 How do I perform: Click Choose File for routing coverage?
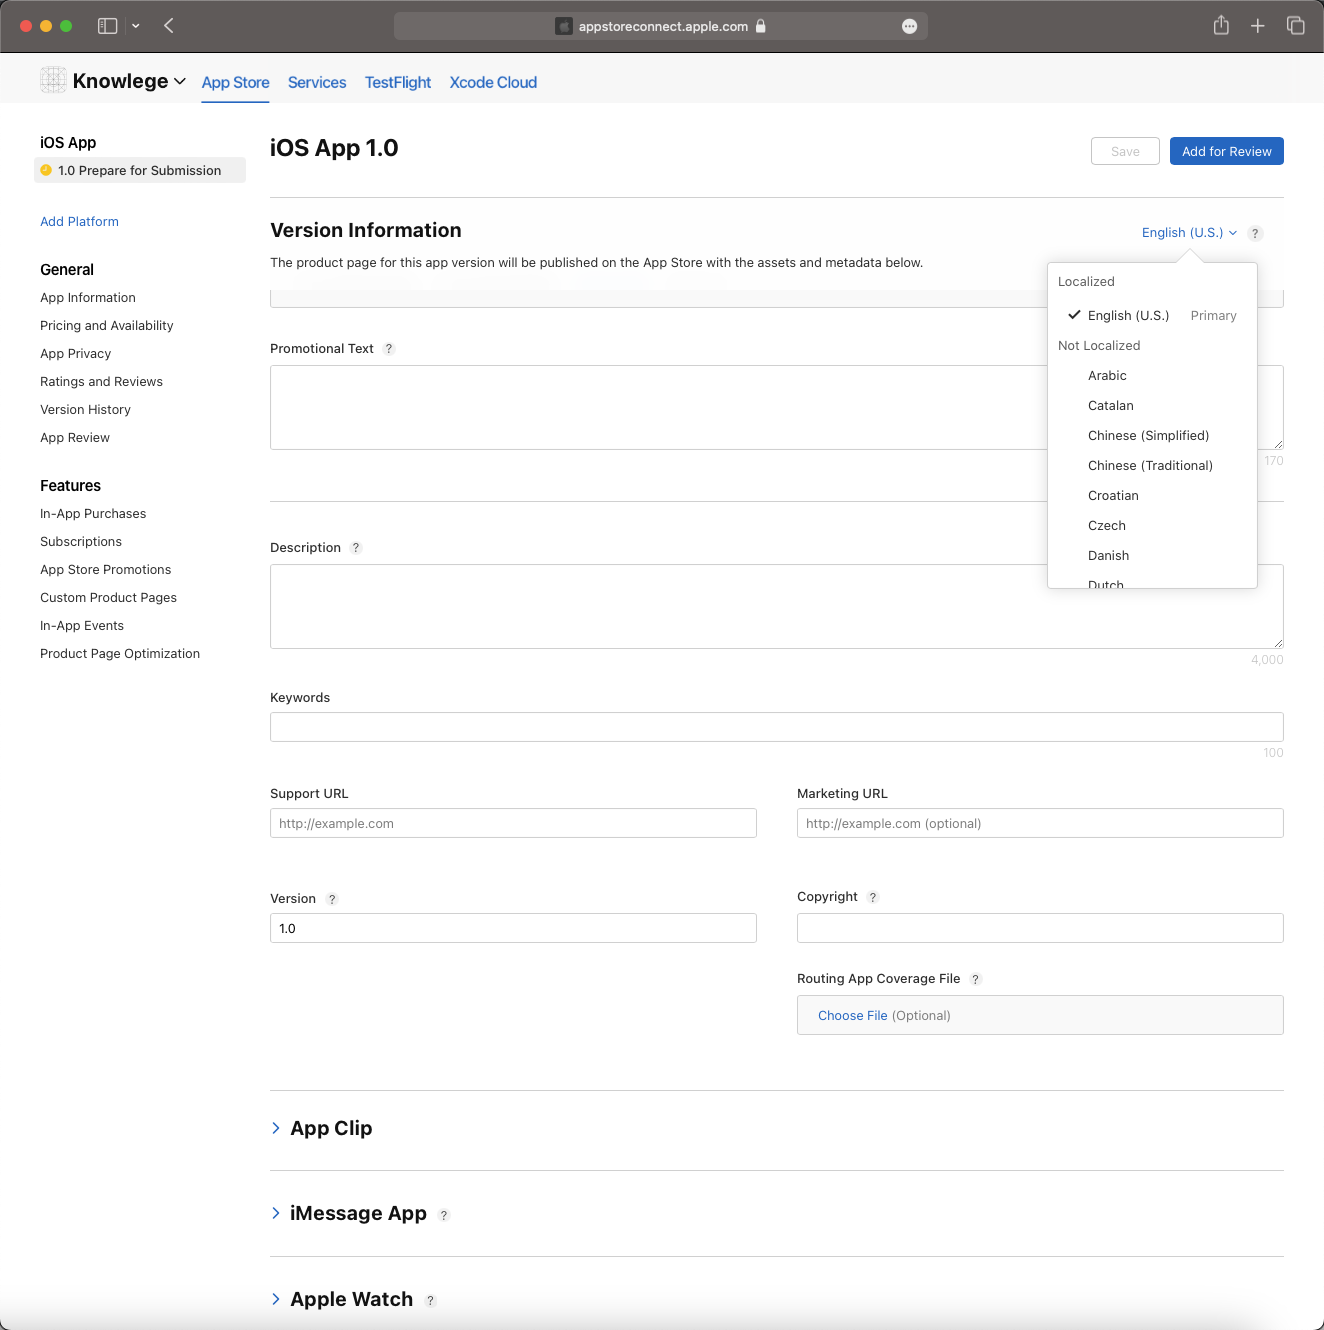[853, 1015]
